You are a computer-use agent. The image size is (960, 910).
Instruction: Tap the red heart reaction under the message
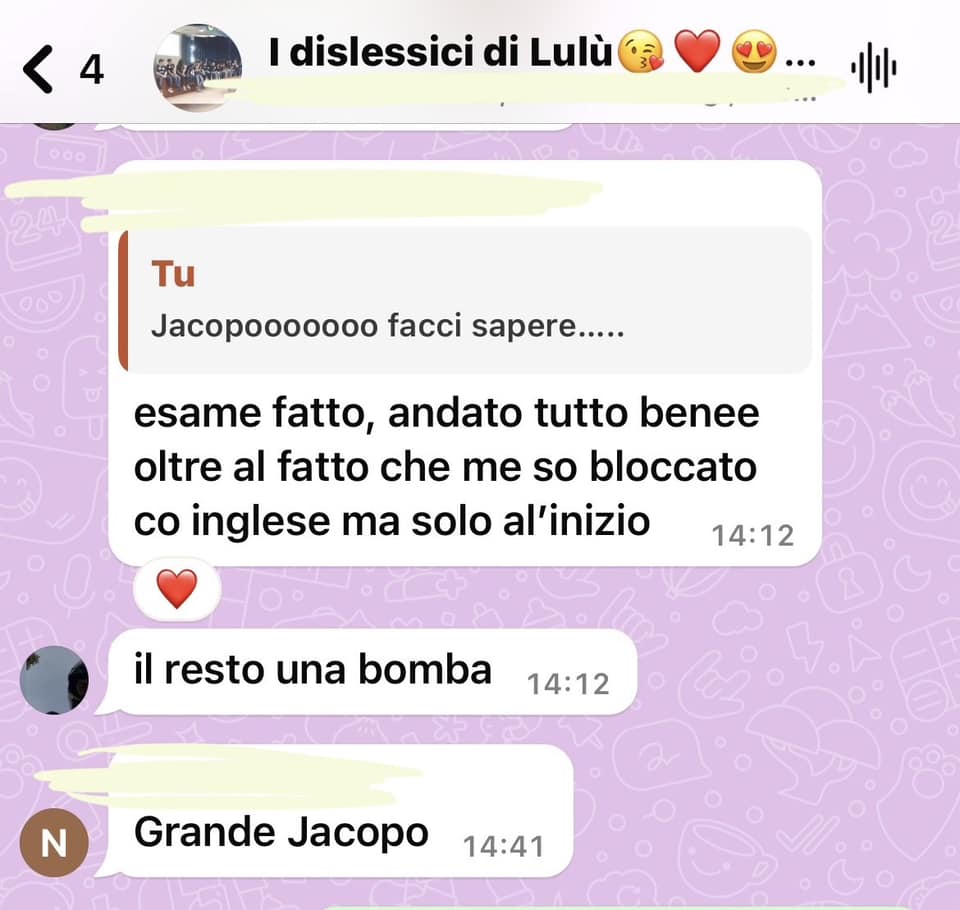[x=177, y=589]
